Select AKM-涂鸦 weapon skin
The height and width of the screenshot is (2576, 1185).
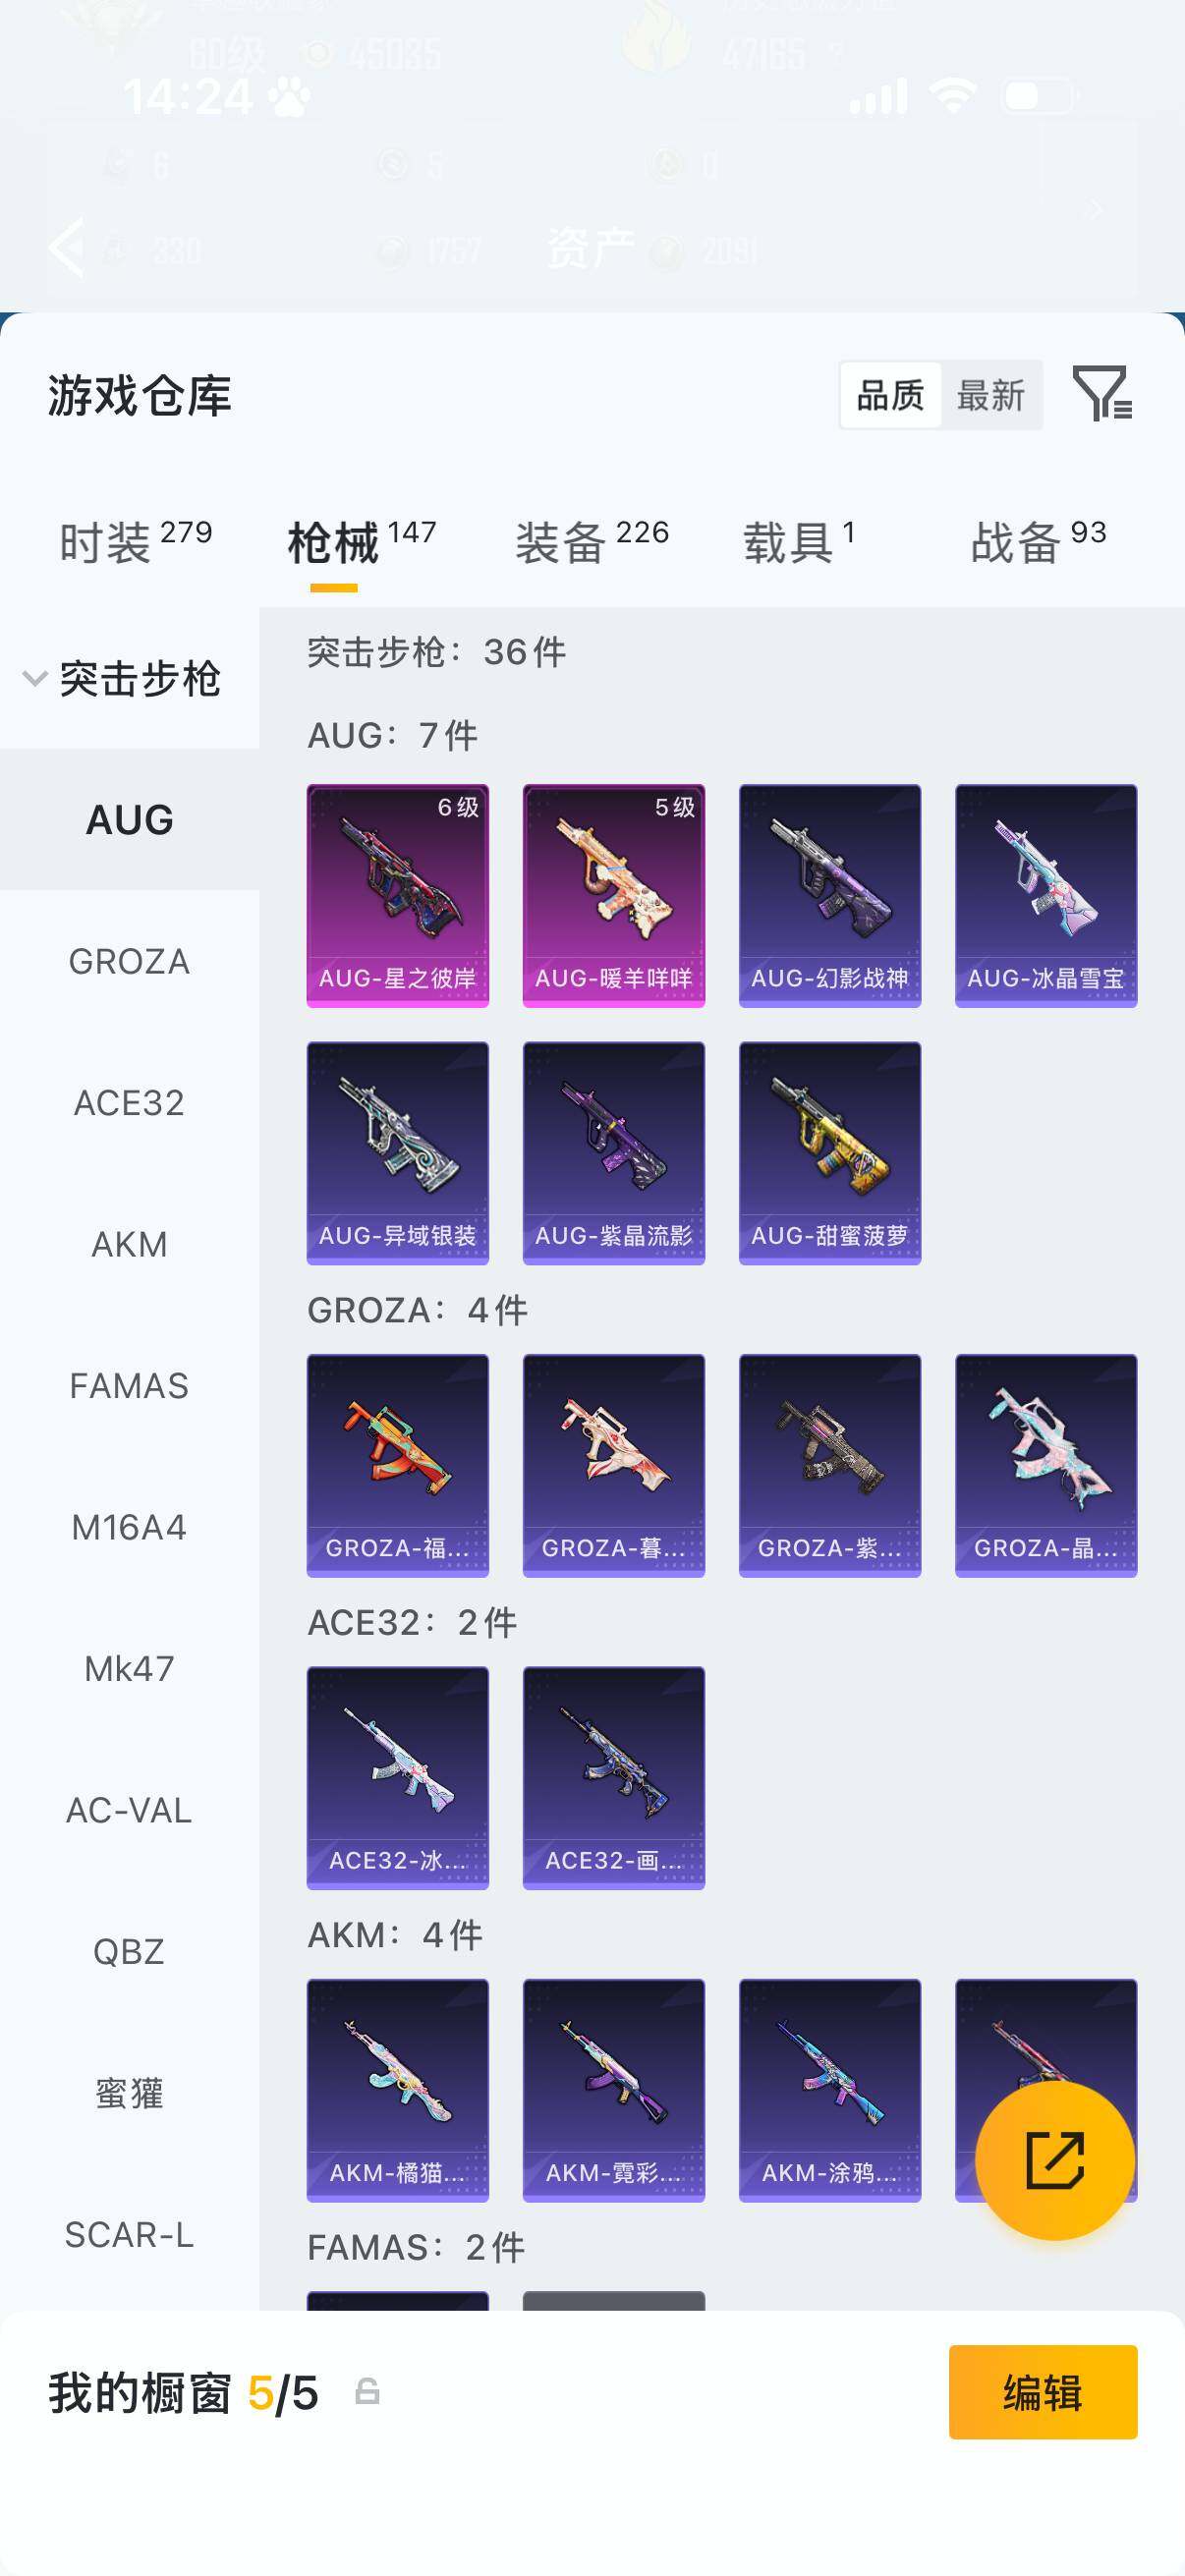(829, 2090)
